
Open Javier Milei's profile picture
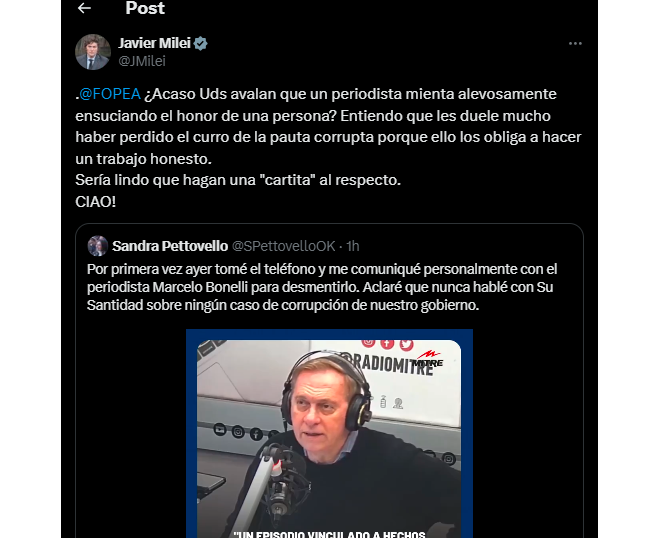(x=93, y=52)
